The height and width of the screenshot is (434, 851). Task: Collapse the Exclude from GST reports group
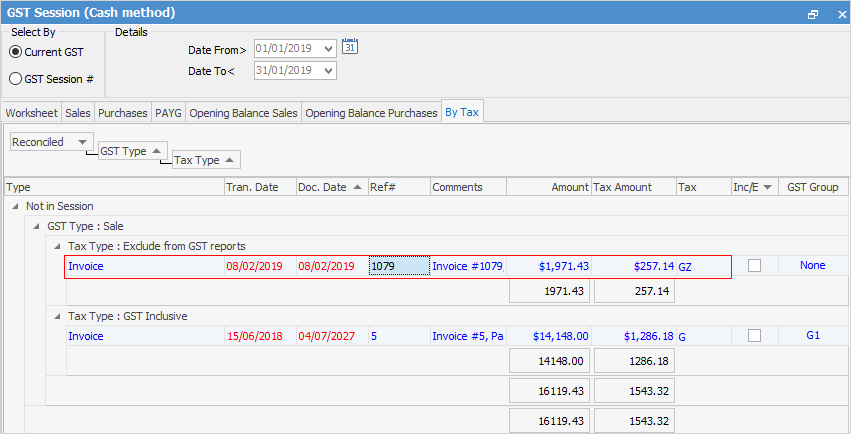pos(58,246)
